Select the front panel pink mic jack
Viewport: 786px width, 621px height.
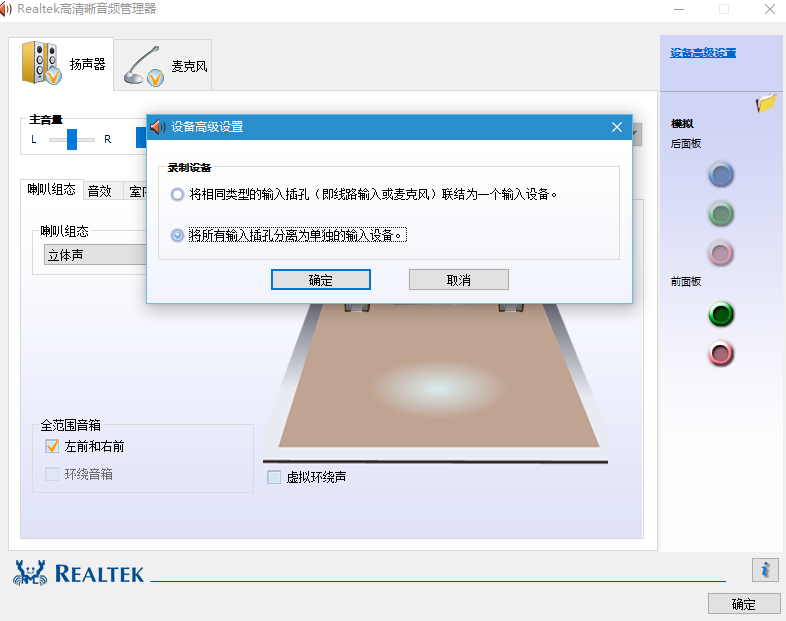(x=721, y=353)
